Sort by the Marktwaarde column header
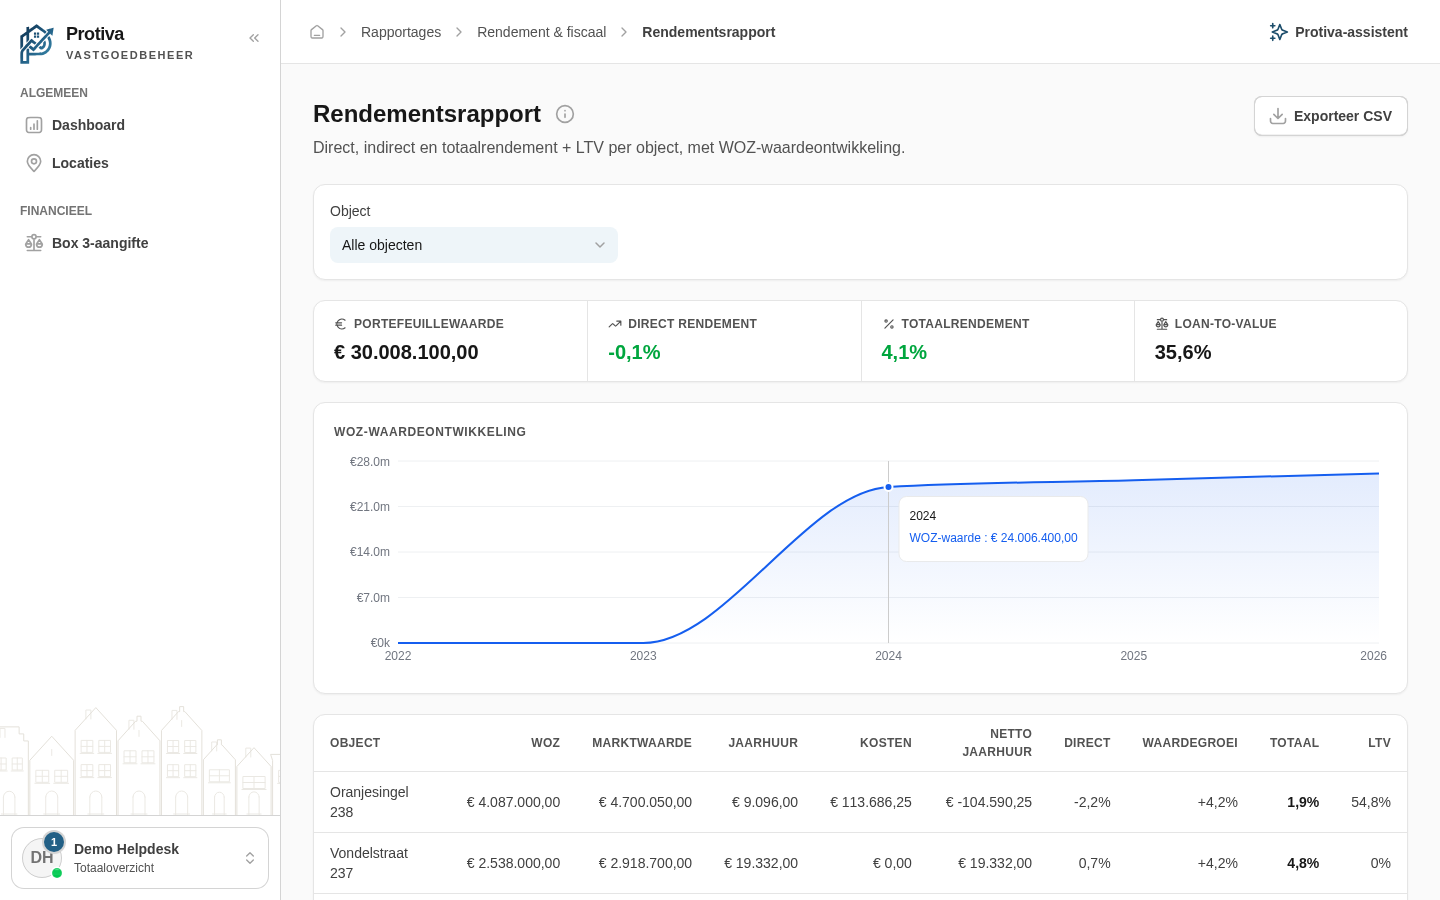Viewport: 1440px width, 900px height. (642, 743)
